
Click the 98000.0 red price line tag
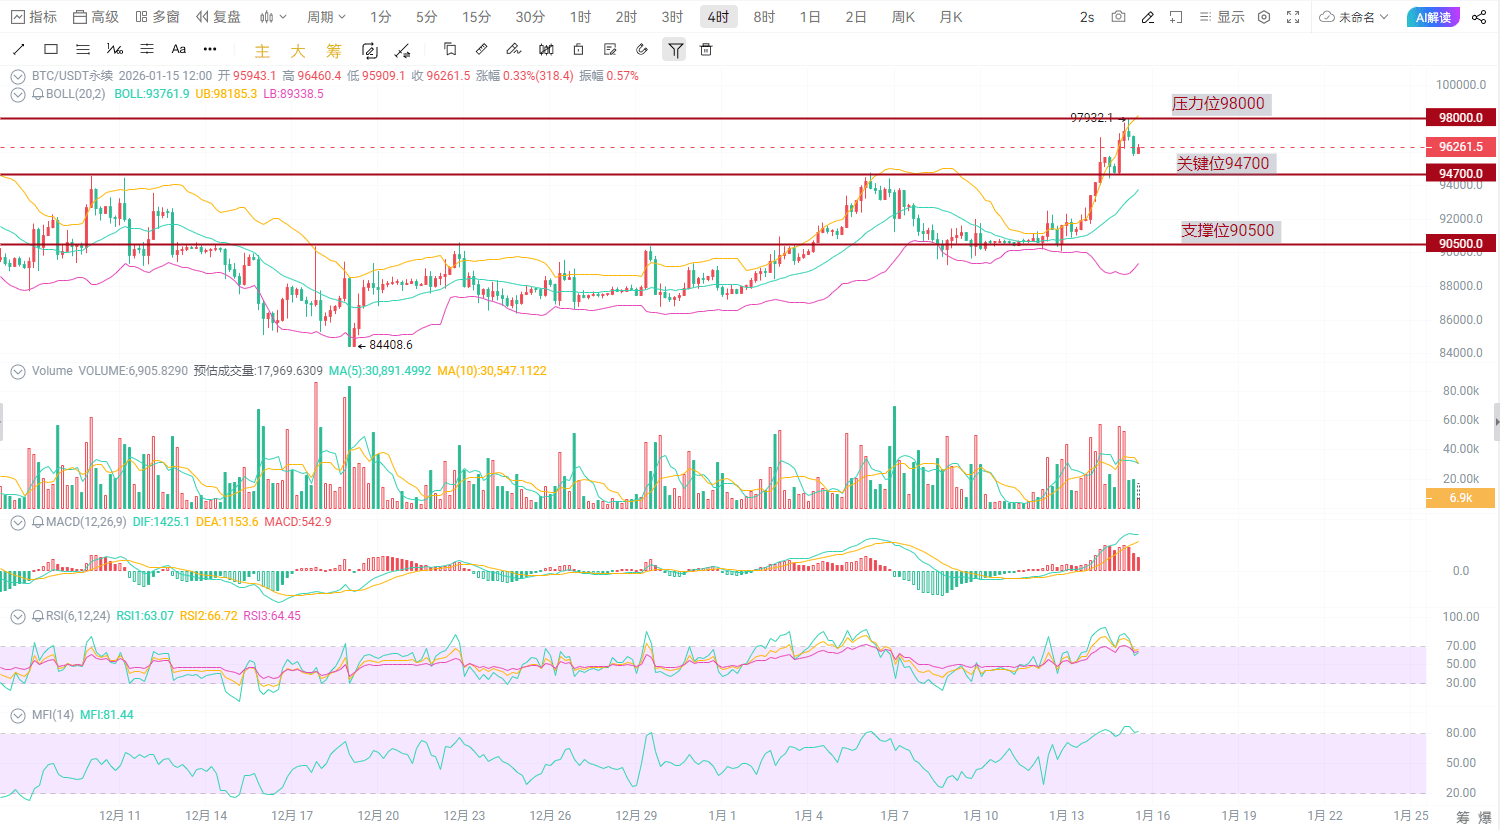[x=1461, y=118]
